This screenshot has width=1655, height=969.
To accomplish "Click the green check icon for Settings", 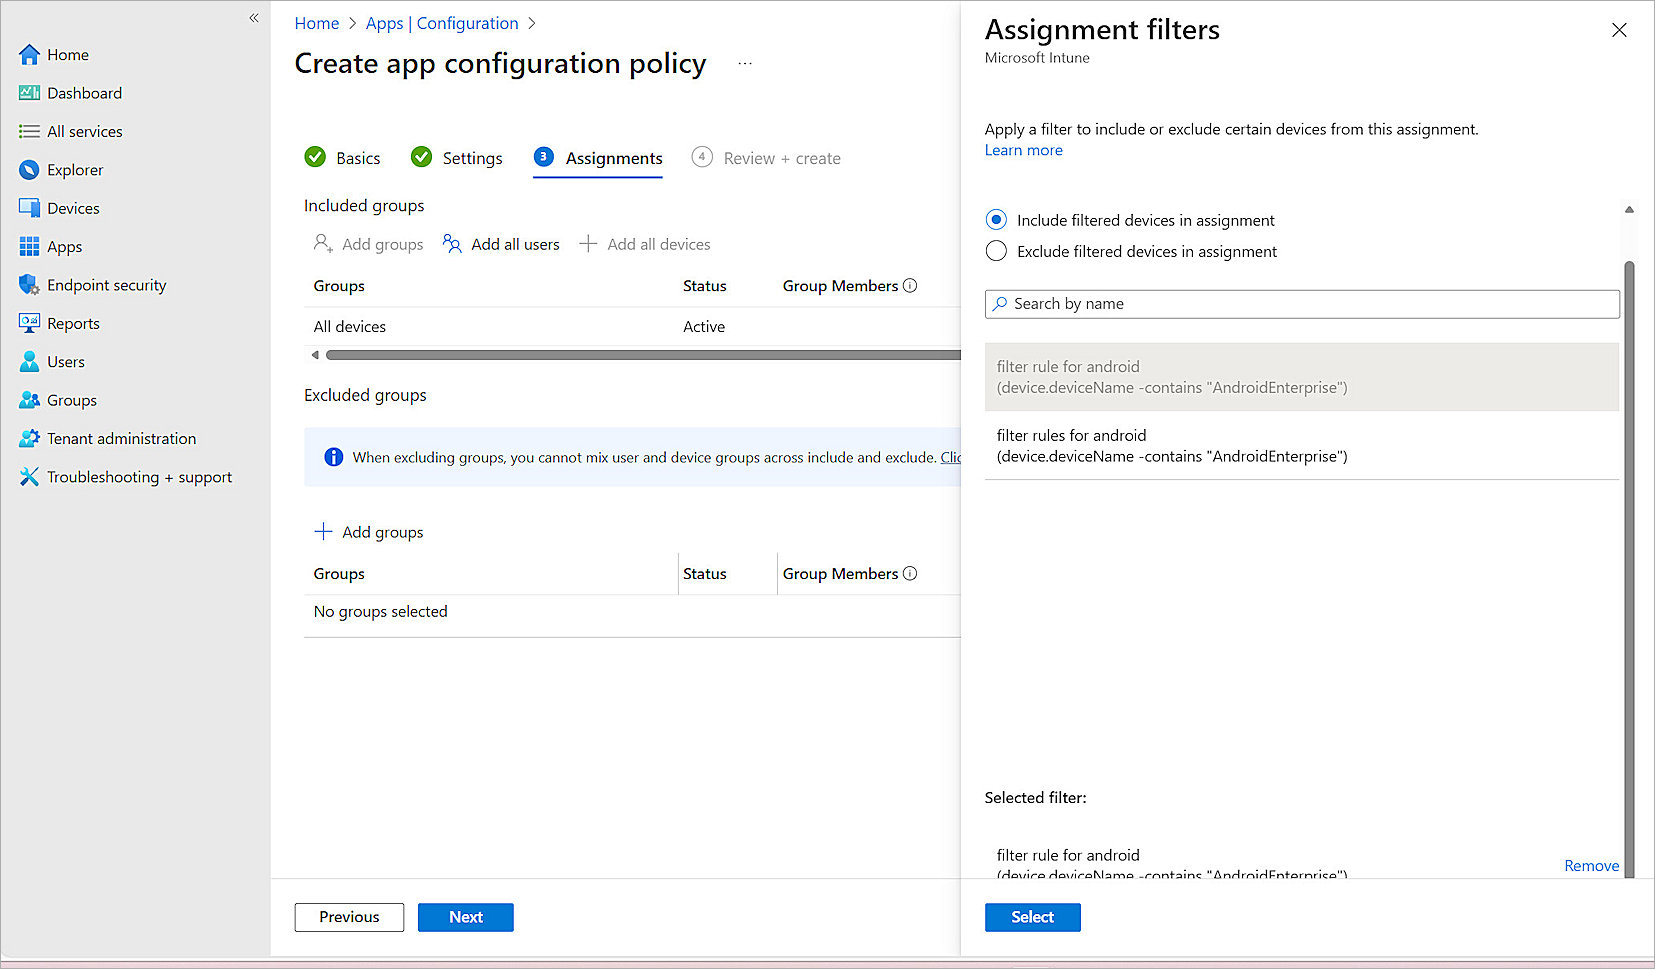I will 422,157.
